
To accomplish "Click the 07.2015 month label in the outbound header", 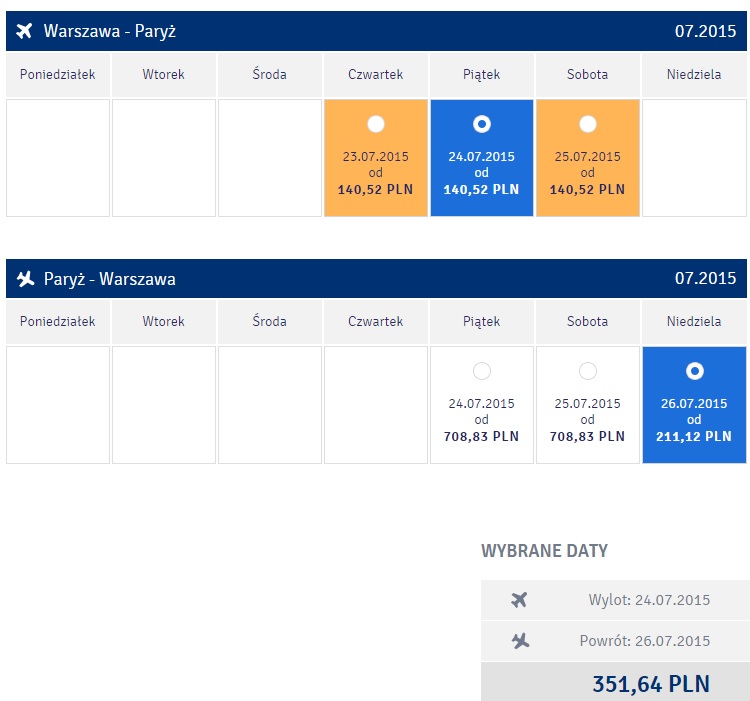I will point(705,31).
